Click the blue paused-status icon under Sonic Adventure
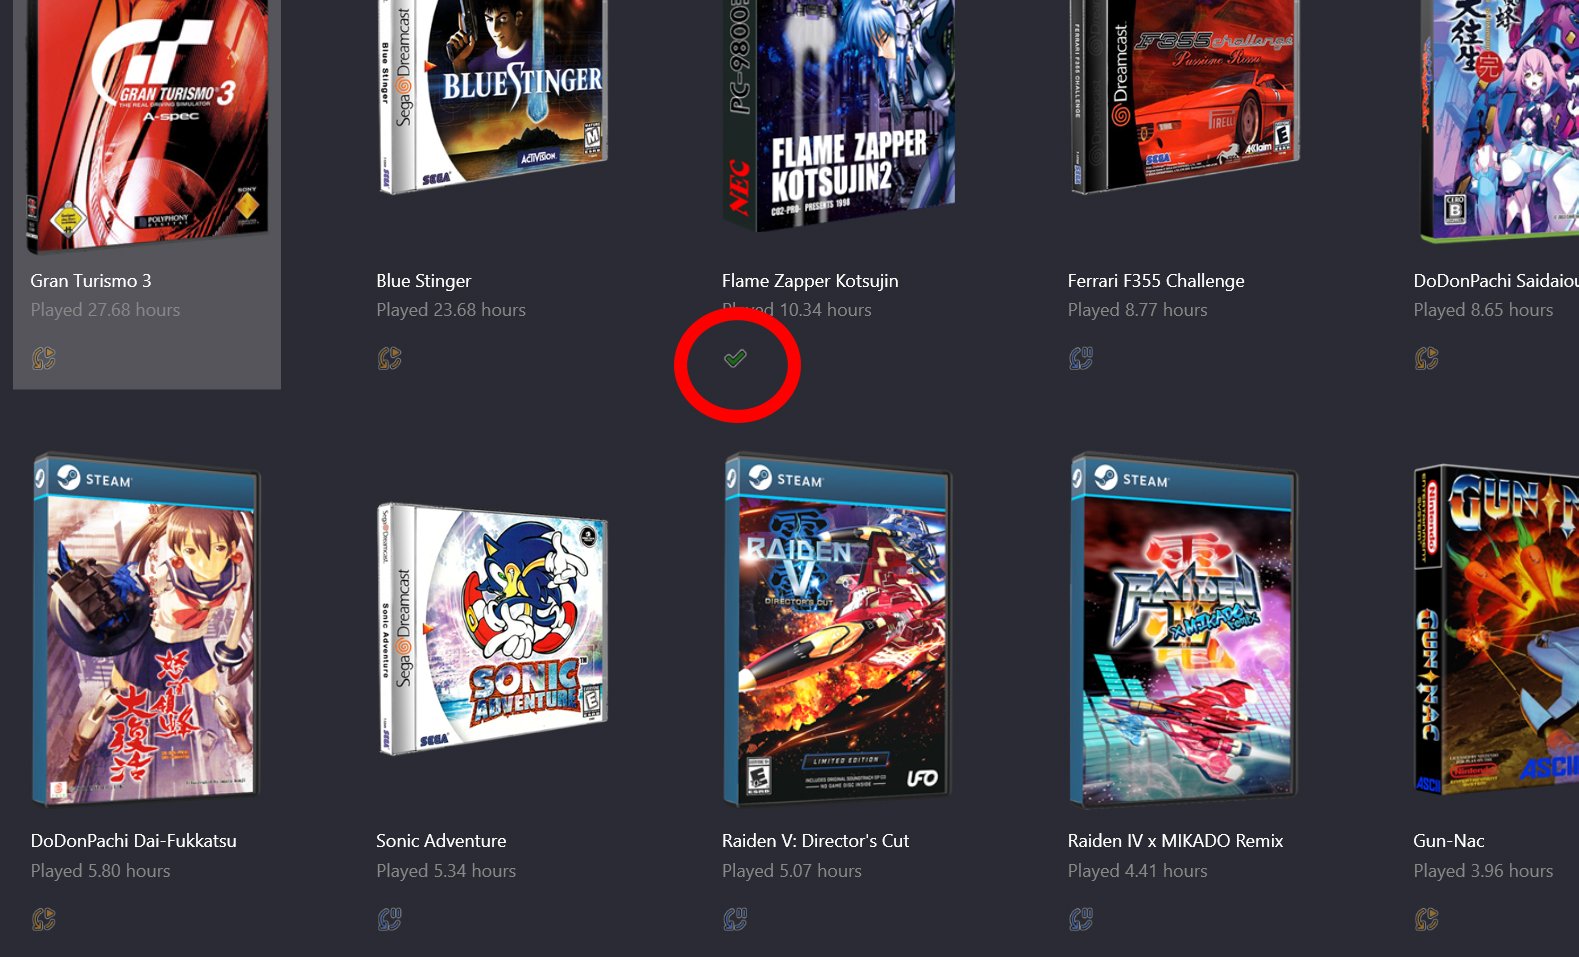1579x957 pixels. [x=389, y=919]
